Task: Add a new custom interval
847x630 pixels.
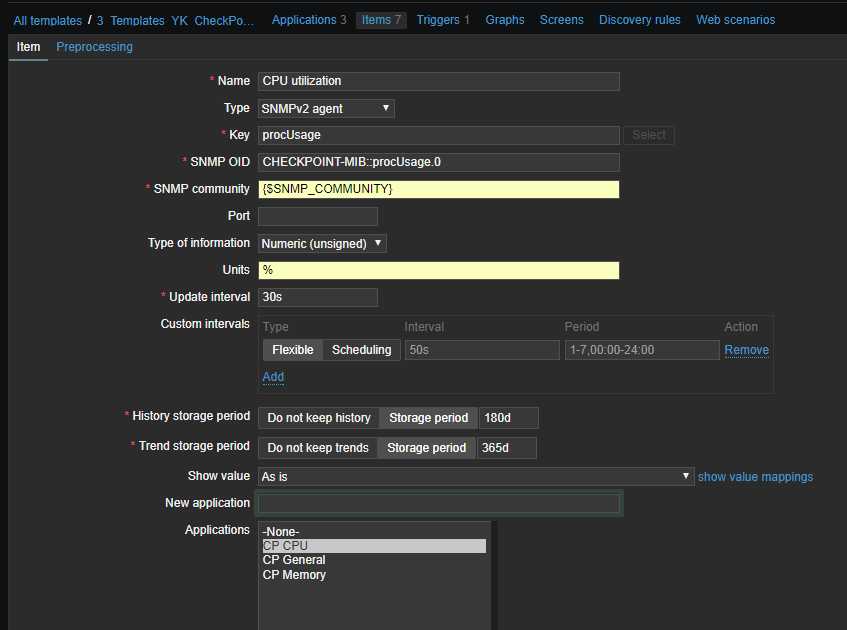Action: coord(273,377)
